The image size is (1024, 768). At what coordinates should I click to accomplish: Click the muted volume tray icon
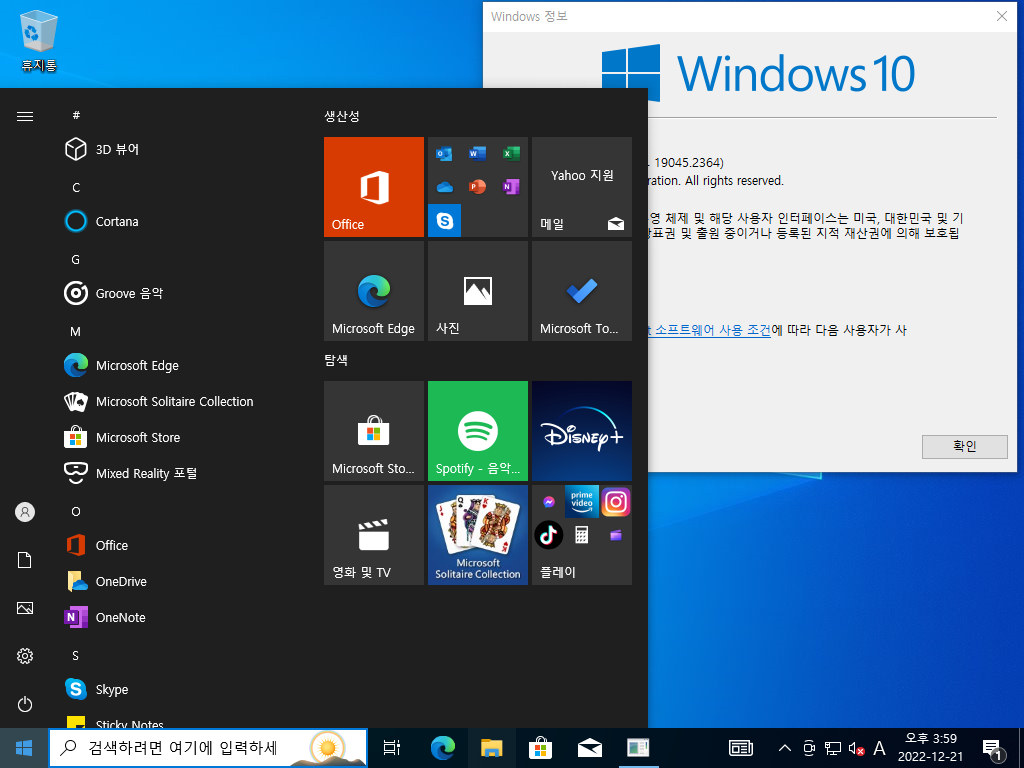tap(856, 748)
